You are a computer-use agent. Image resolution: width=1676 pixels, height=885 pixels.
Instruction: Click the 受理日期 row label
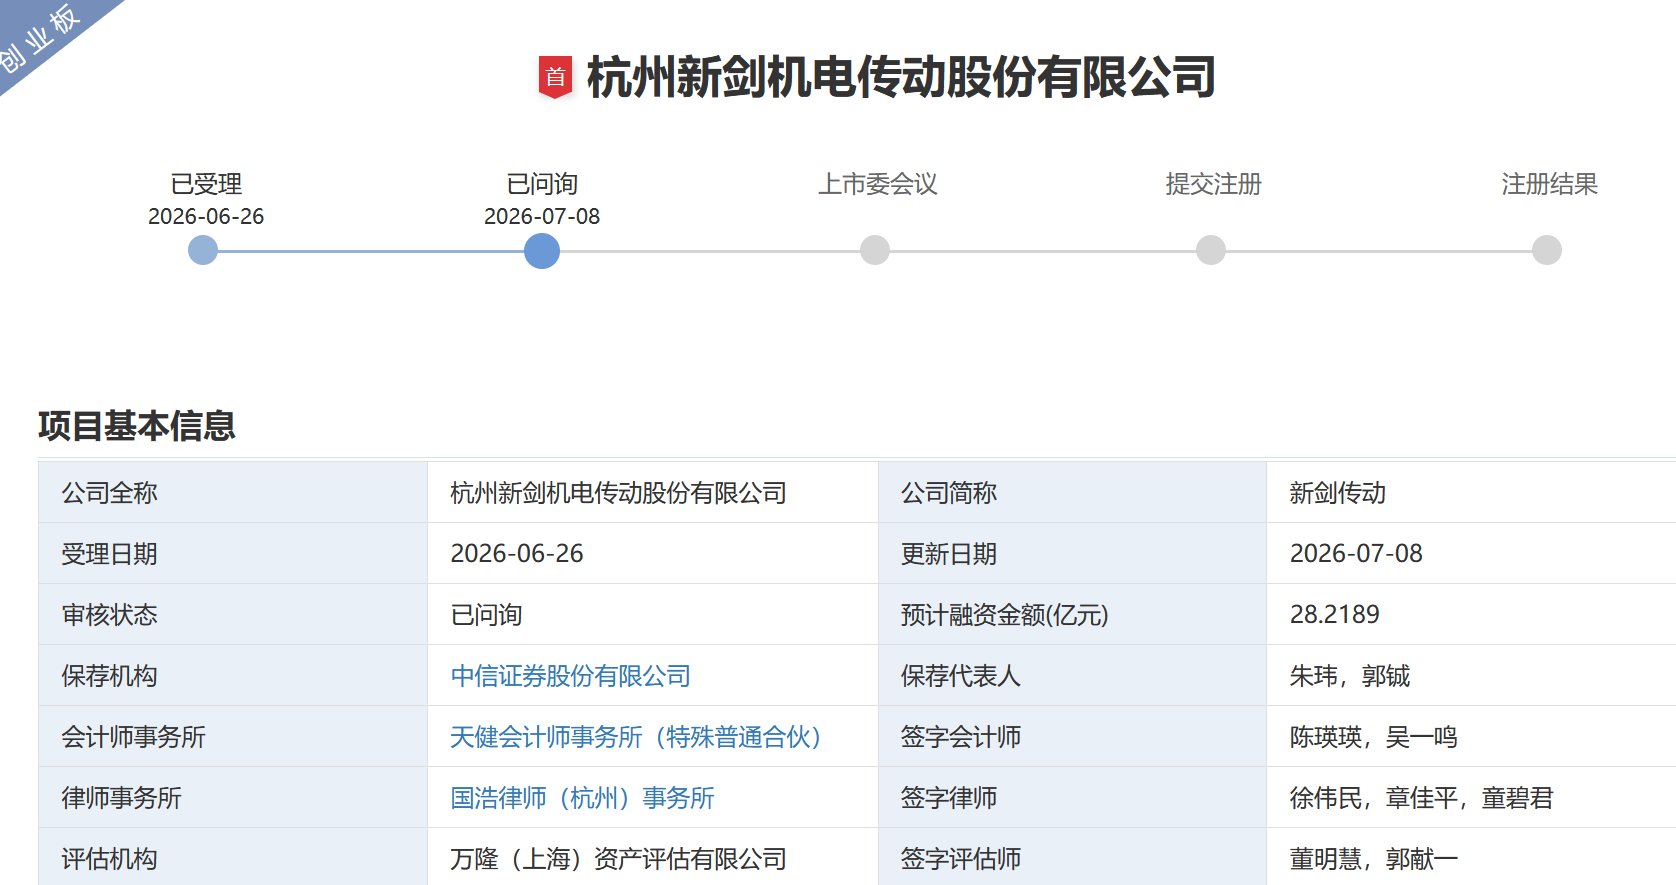click(110, 554)
